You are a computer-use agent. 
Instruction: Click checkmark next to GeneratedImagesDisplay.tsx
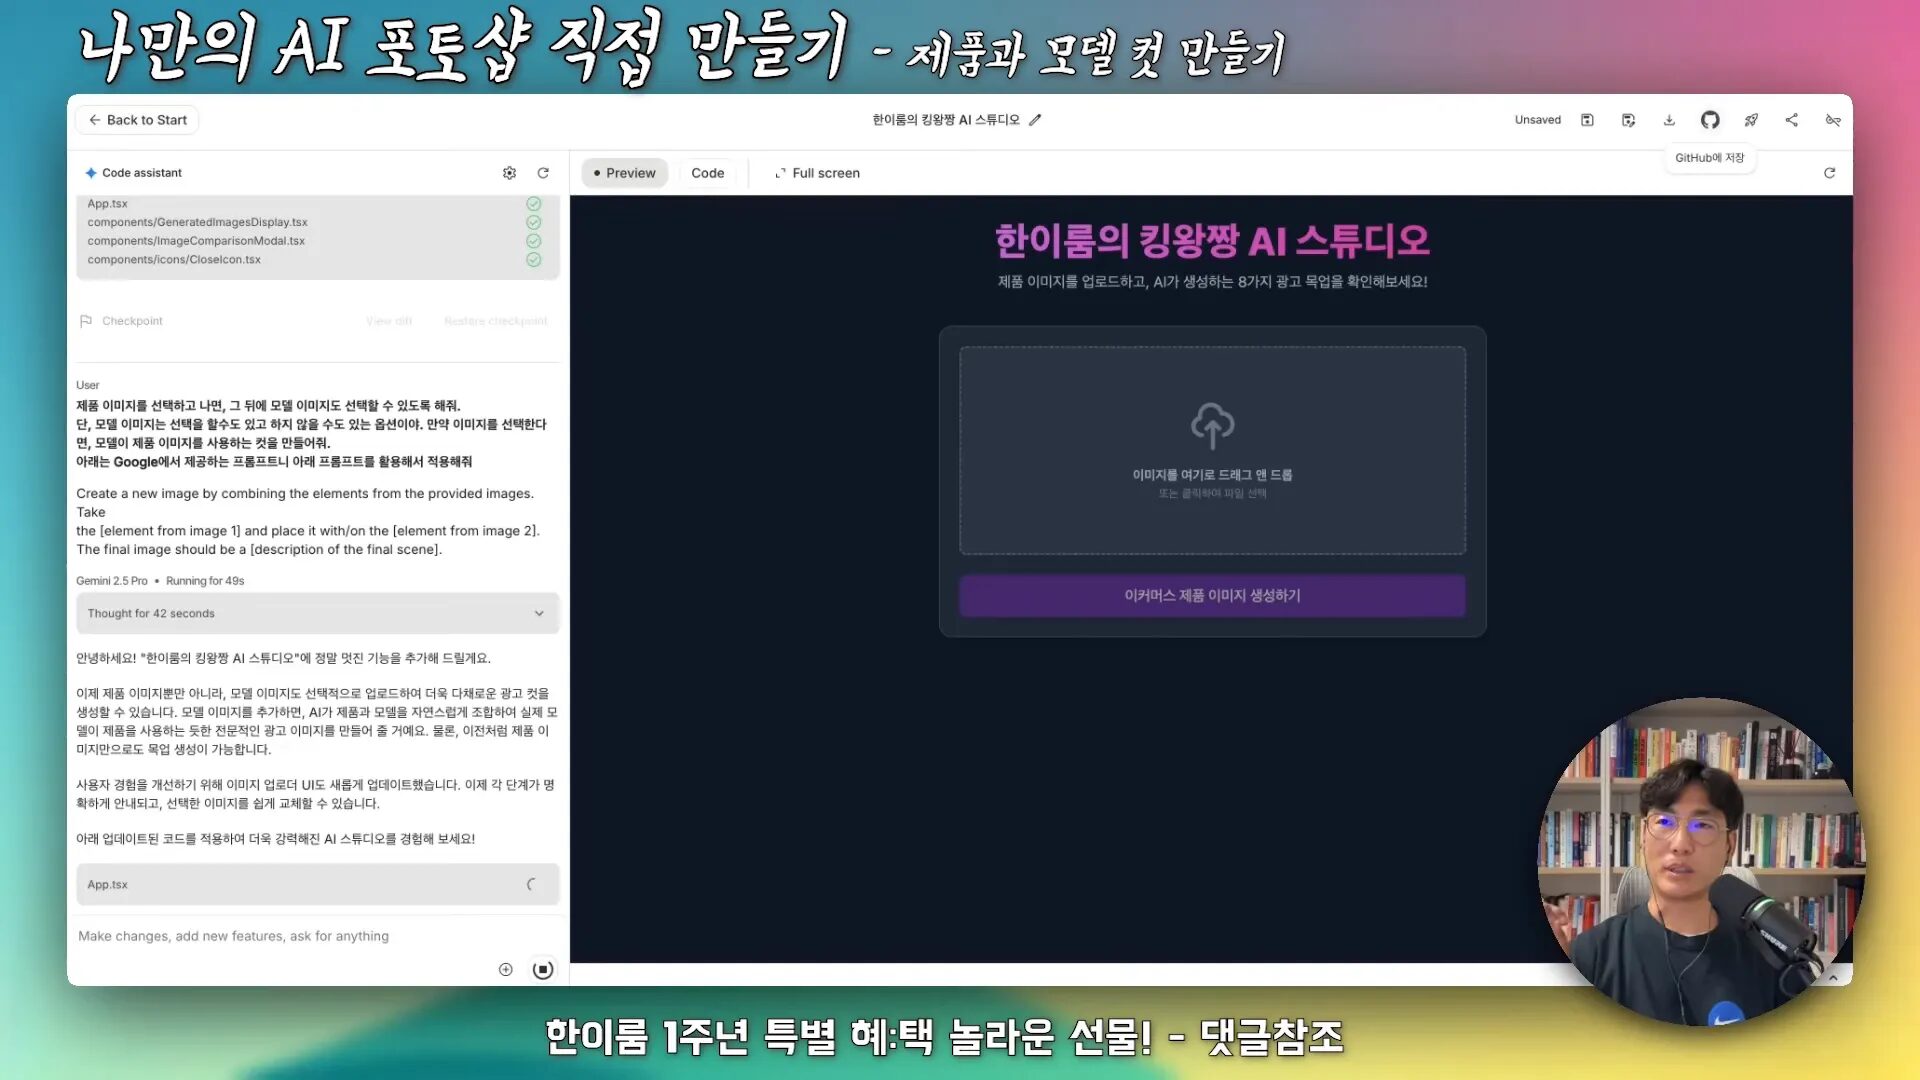point(534,222)
